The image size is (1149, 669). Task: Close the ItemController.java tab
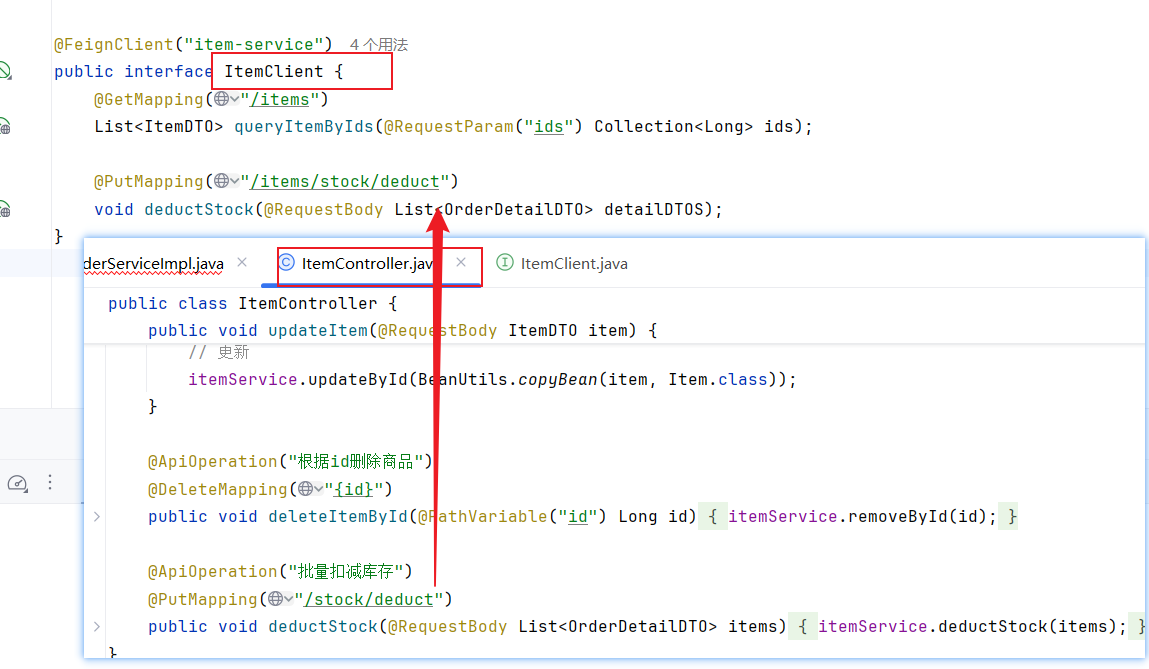[x=461, y=263]
